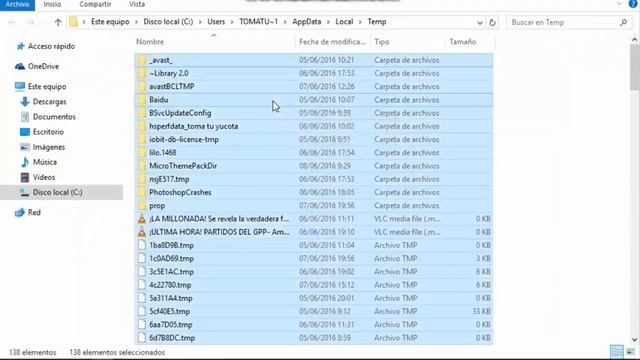640x360 pixels.
Task: Open dropdown arrow after 'Este equipo' breadcrumb
Action: coord(136,22)
